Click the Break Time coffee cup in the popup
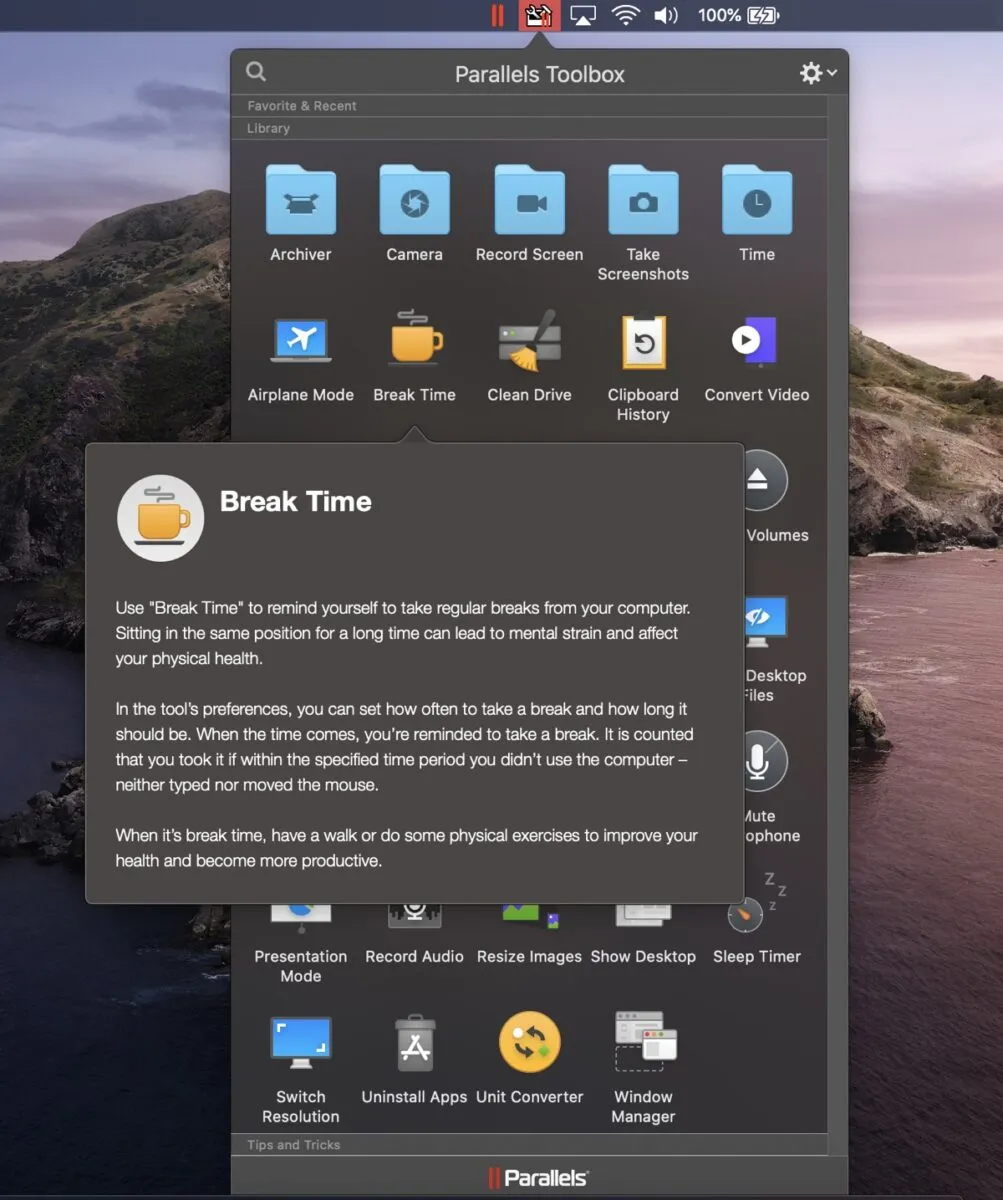1003x1200 pixels. pyautogui.click(x=160, y=517)
